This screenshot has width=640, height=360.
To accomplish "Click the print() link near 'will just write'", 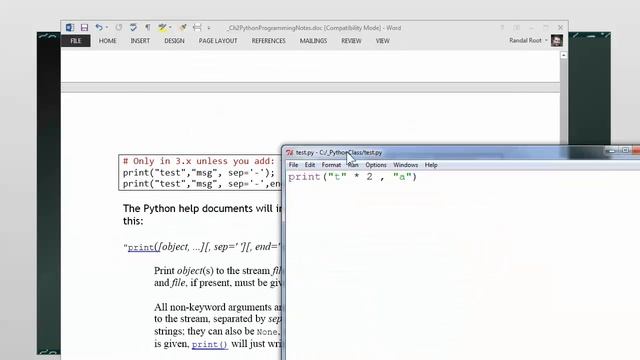I will pyautogui.click(x=209, y=344).
